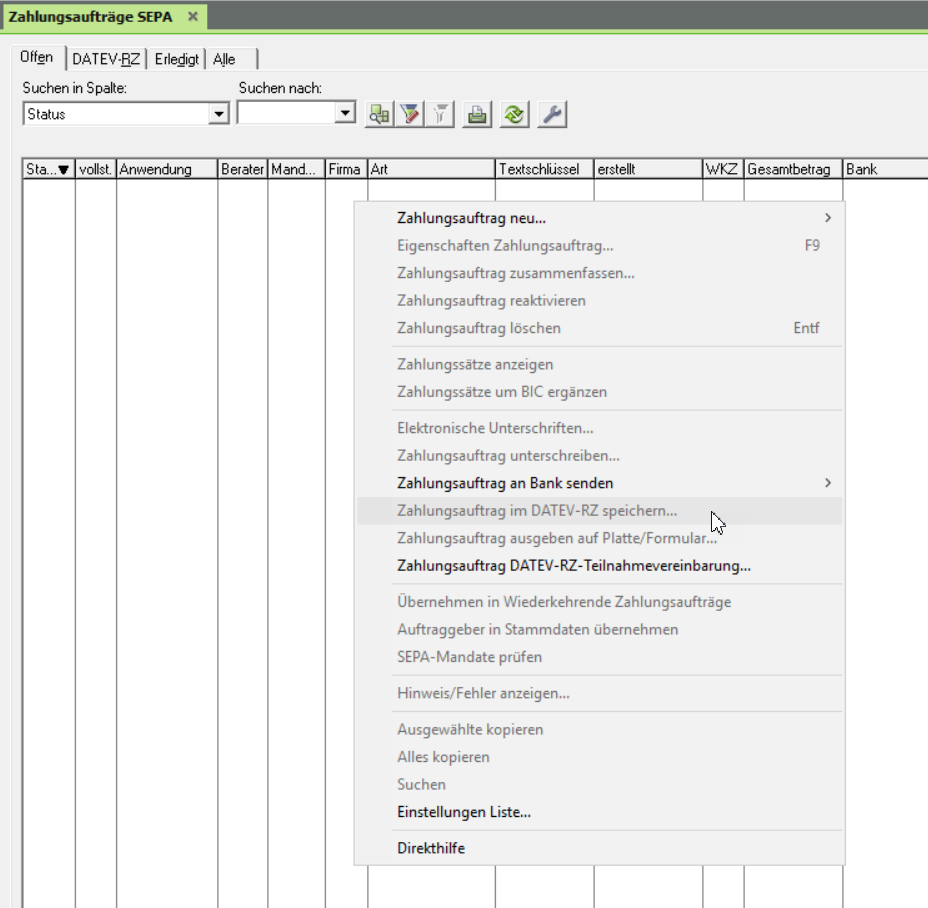
Task: Sort by the Art column header
Action: 431,169
